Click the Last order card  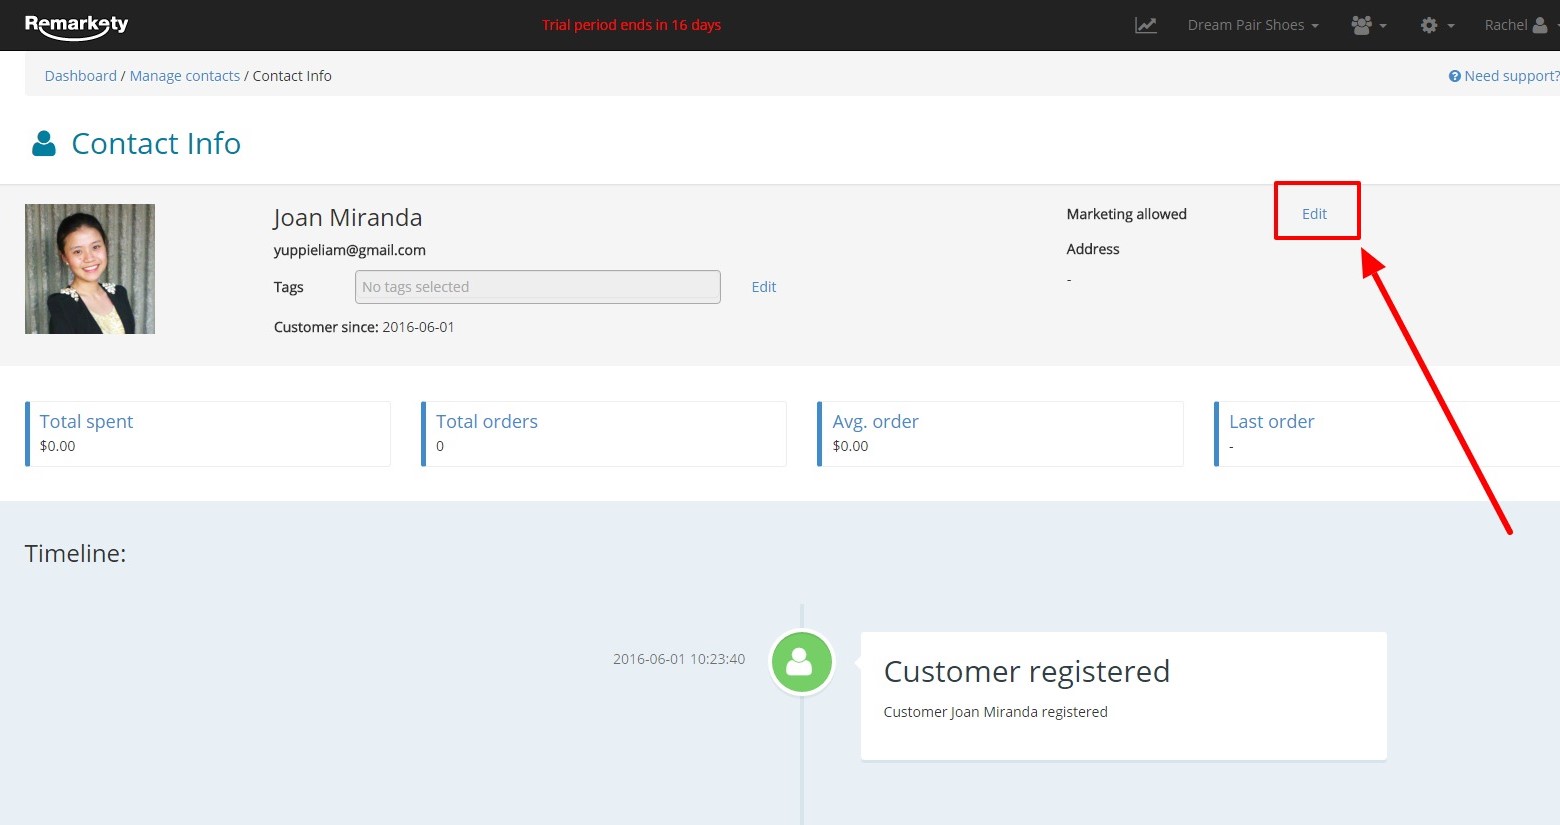(1387, 434)
